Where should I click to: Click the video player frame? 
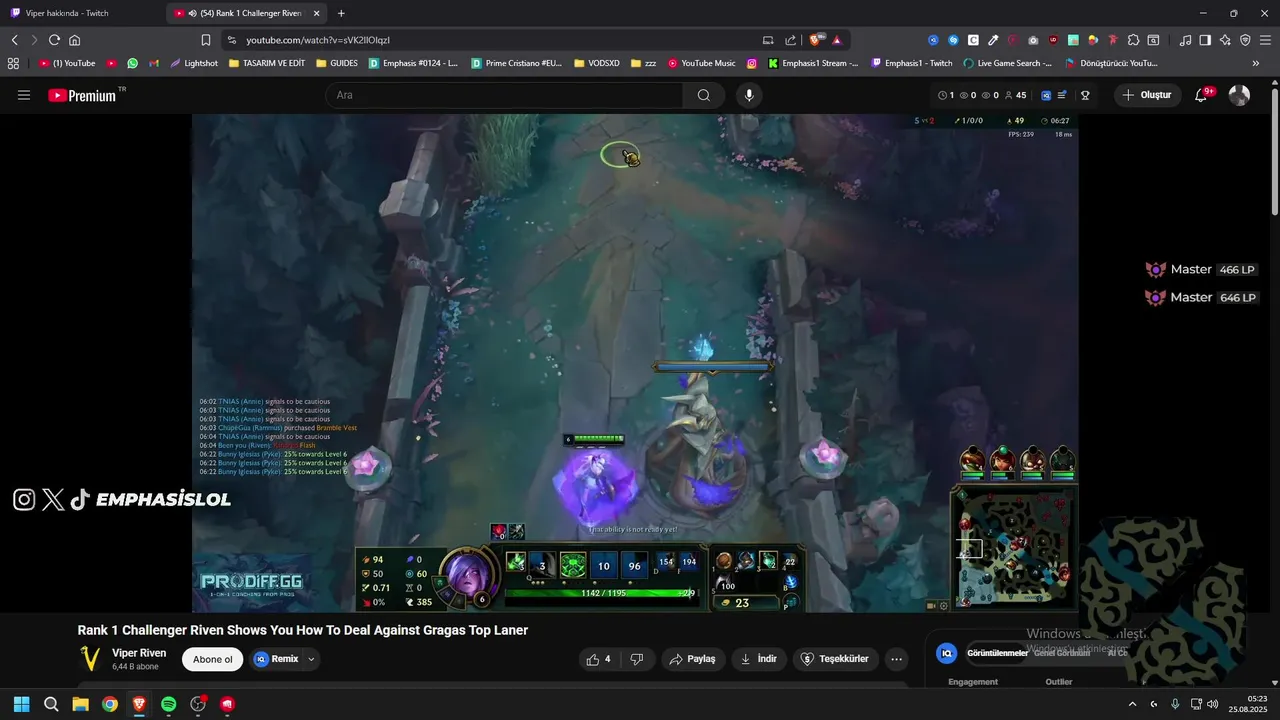pyautogui.click(x=635, y=362)
